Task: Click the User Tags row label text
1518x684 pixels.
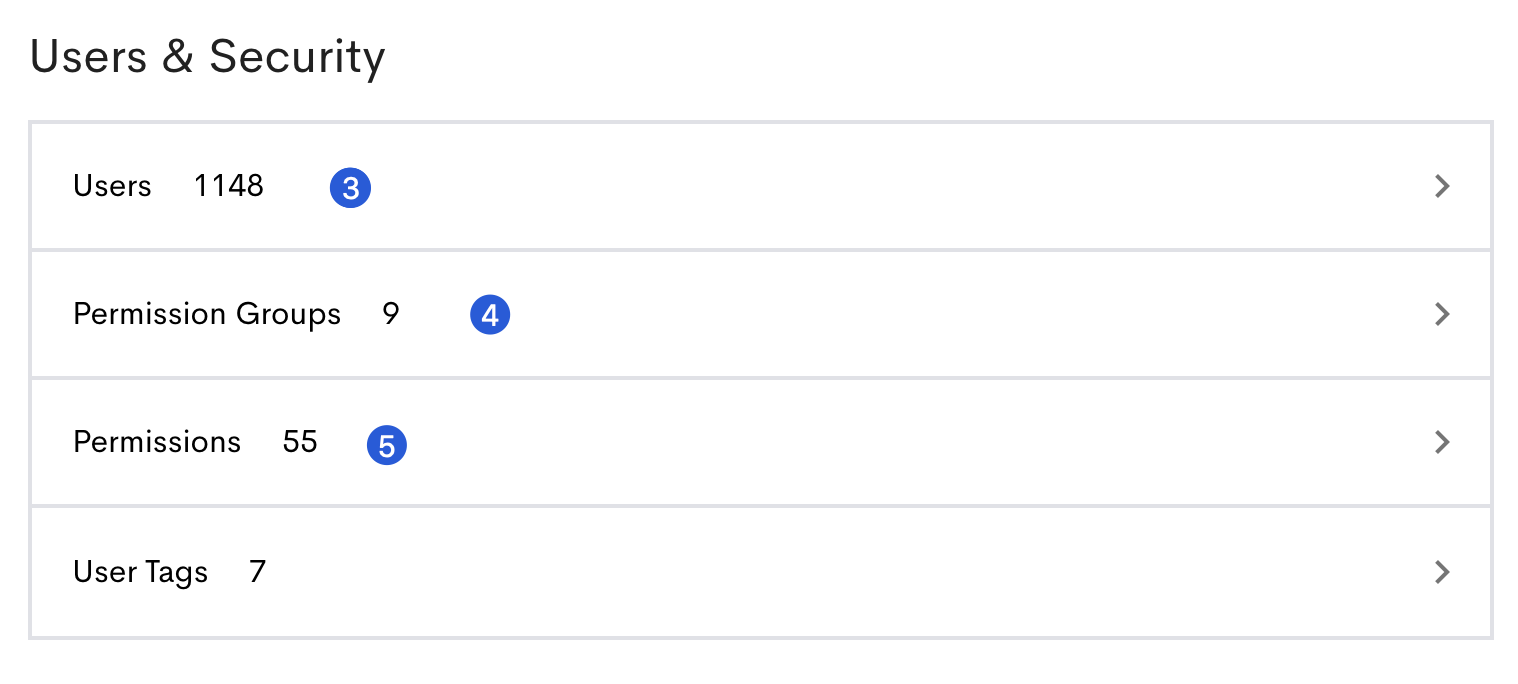Action: click(140, 572)
